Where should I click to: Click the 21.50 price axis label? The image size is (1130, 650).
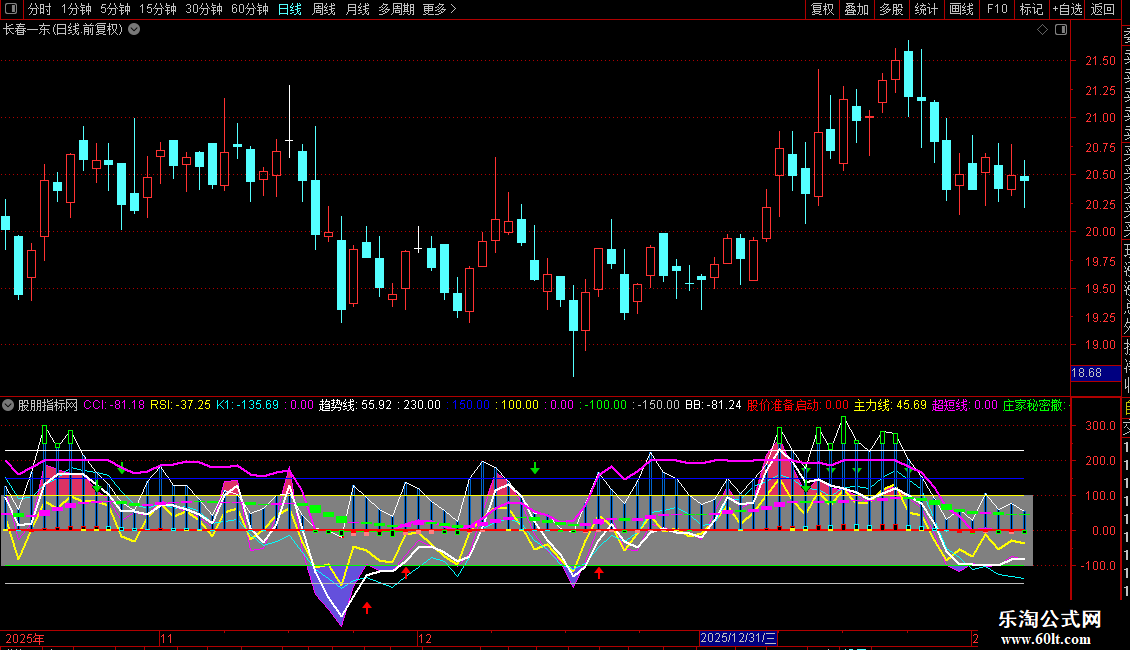pos(1100,61)
